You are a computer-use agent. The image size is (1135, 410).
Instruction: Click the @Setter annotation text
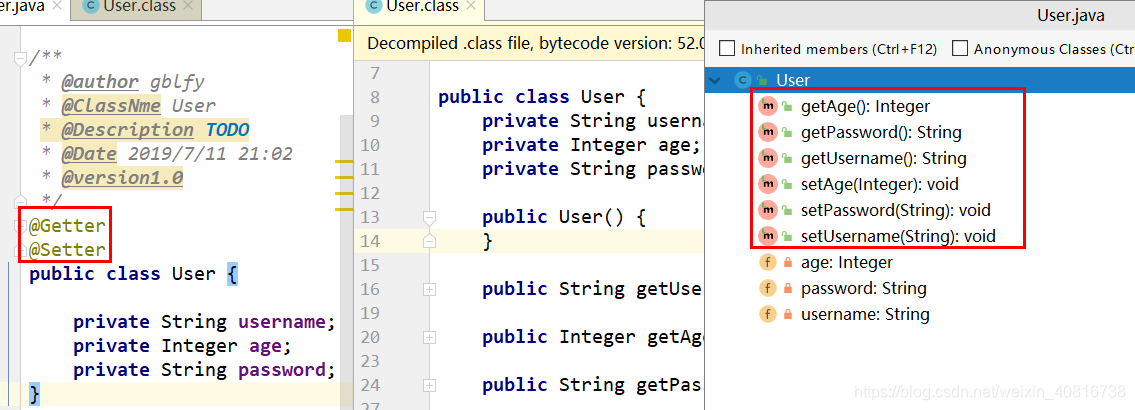pyautogui.click(x=67, y=250)
